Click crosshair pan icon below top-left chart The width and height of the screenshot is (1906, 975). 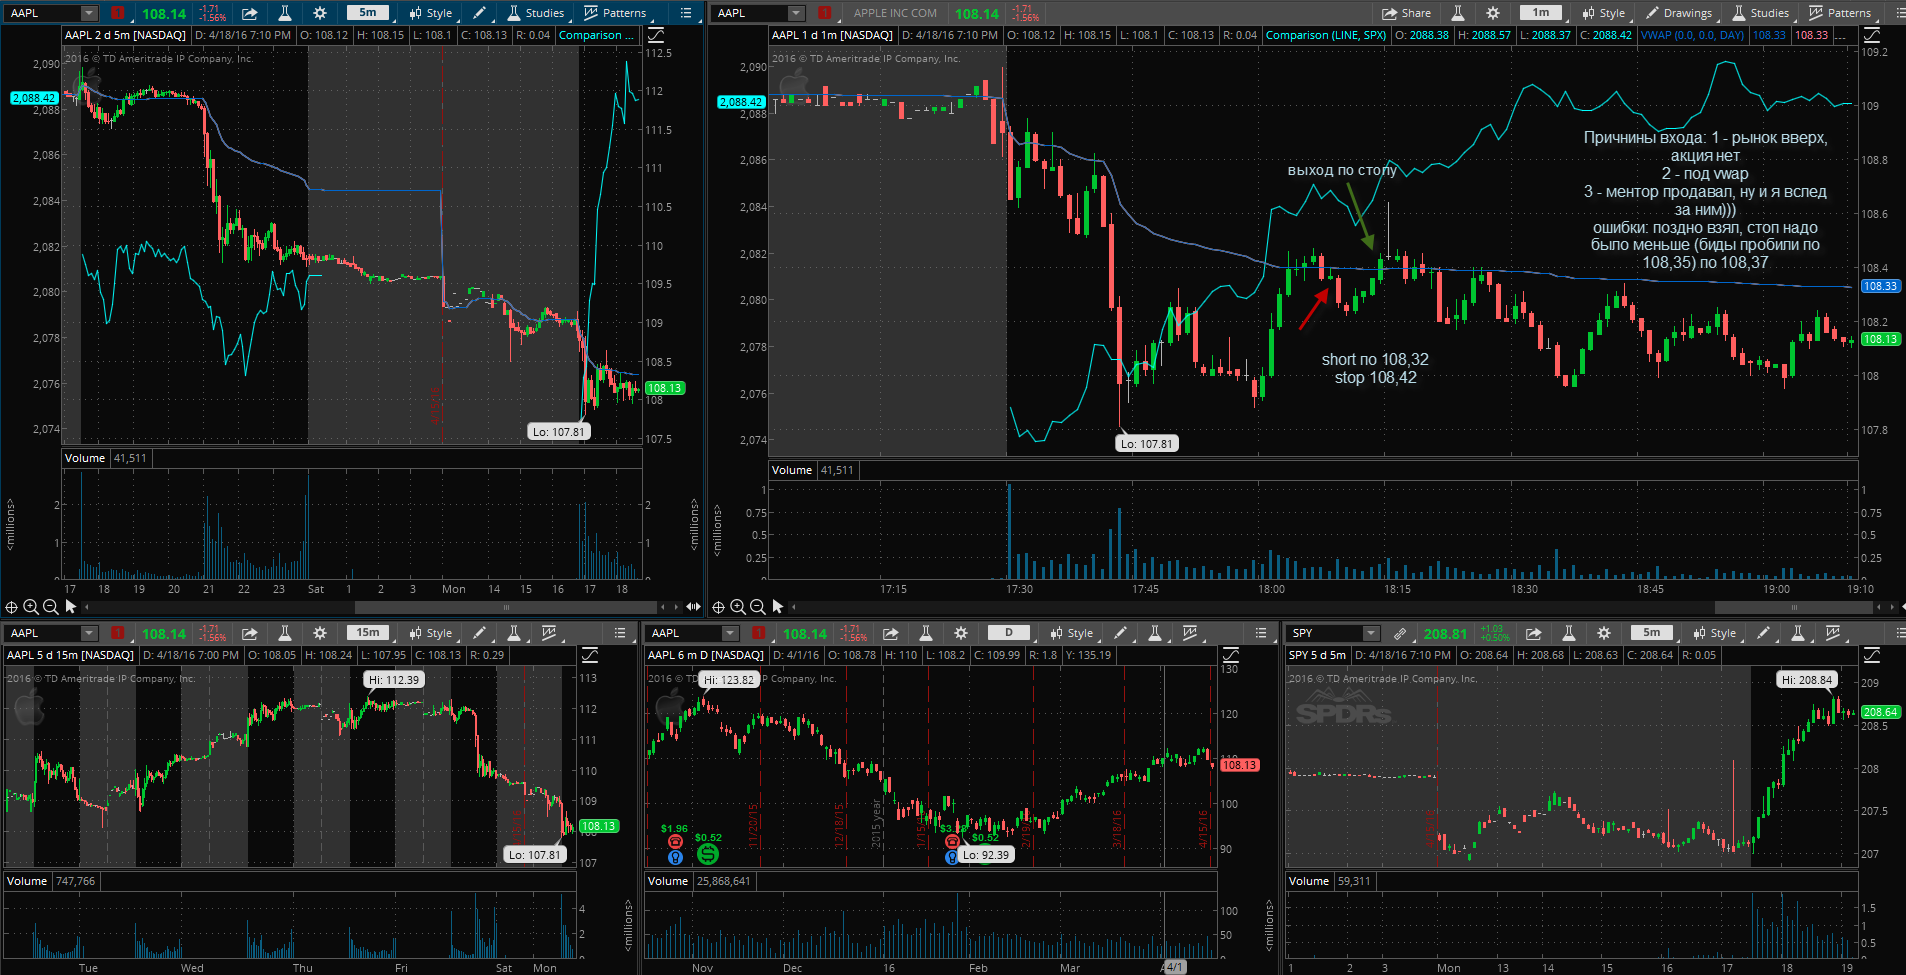(12, 607)
